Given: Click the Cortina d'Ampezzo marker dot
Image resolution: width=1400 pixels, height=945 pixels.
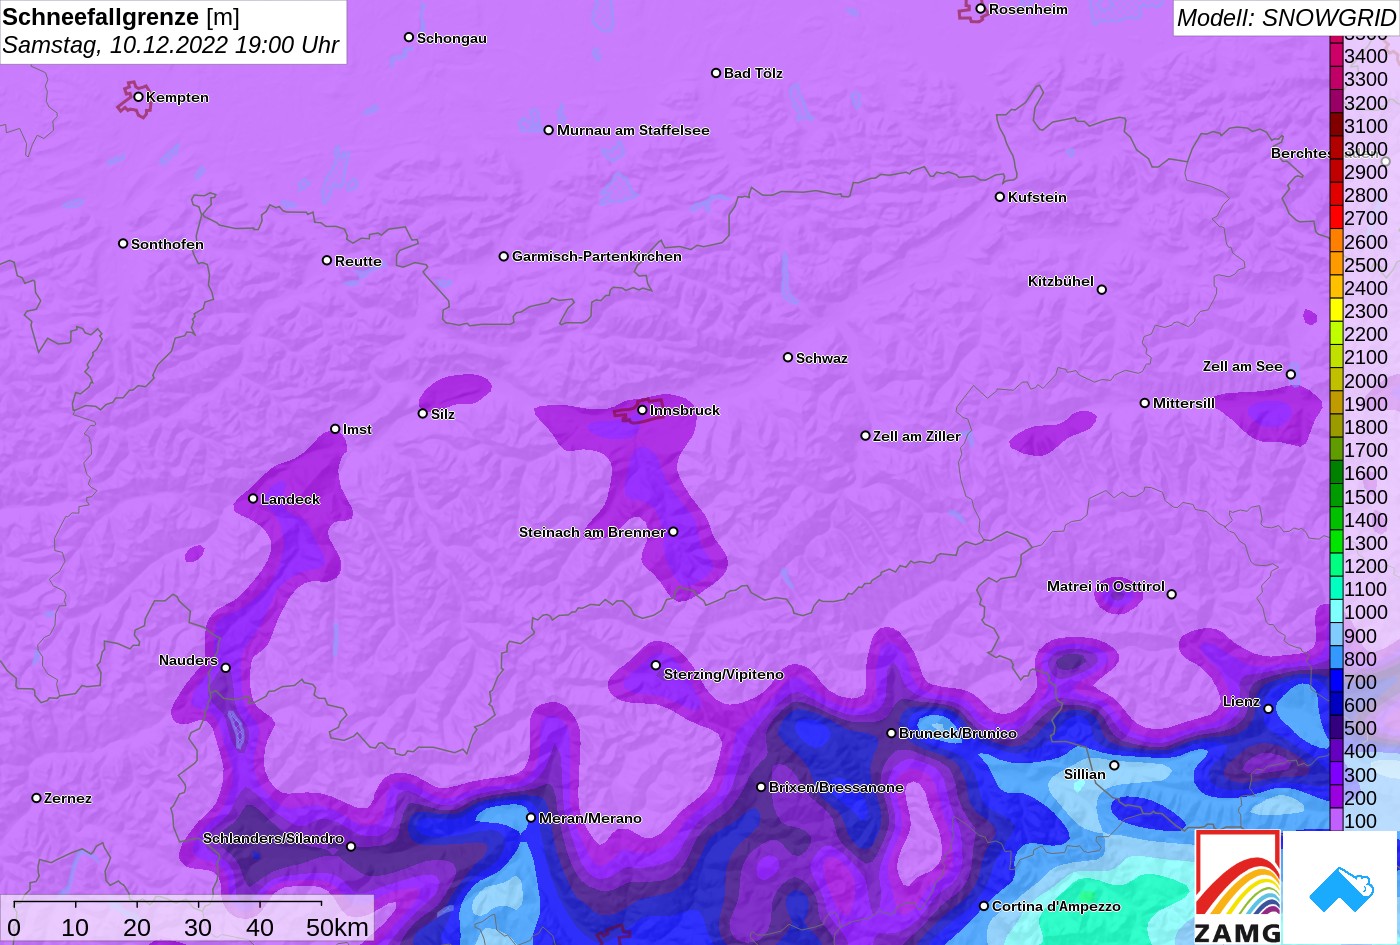Looking at the screenshot, I should (983, 906).
